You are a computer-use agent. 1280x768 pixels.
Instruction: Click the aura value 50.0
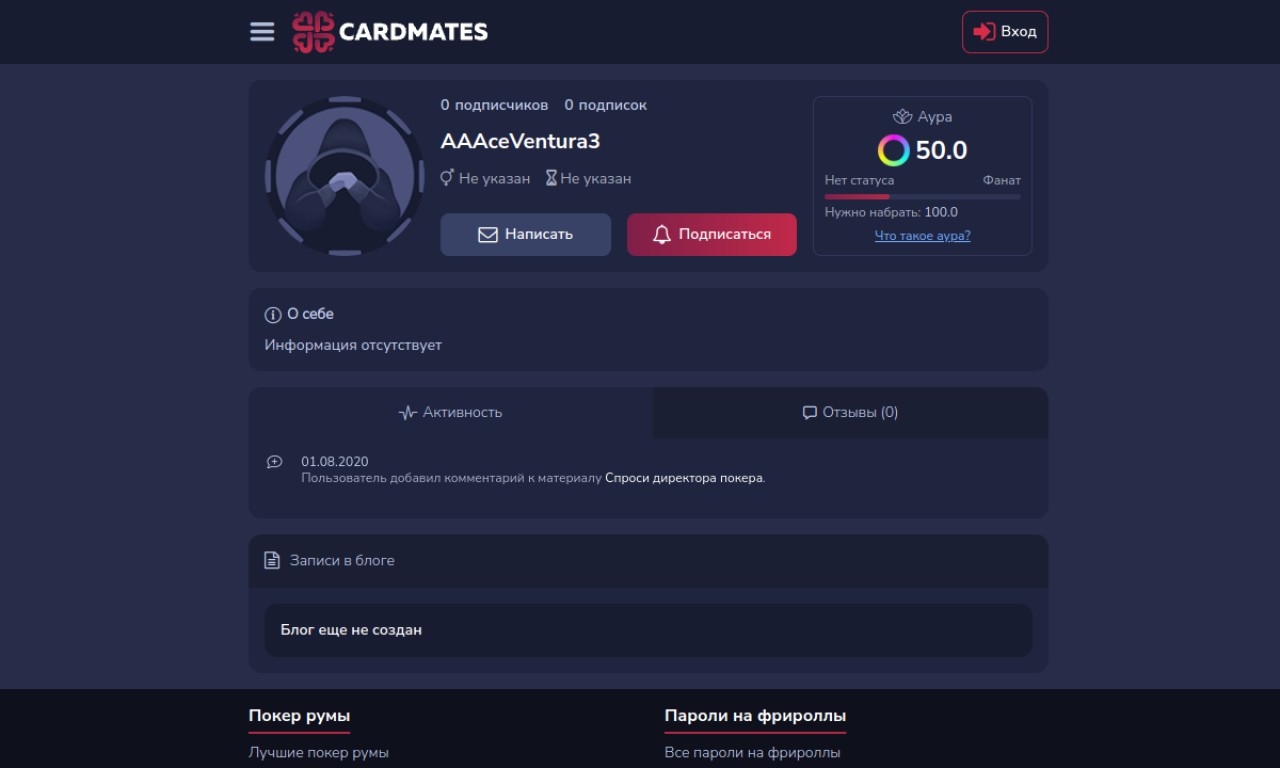[x=941, y=151]
